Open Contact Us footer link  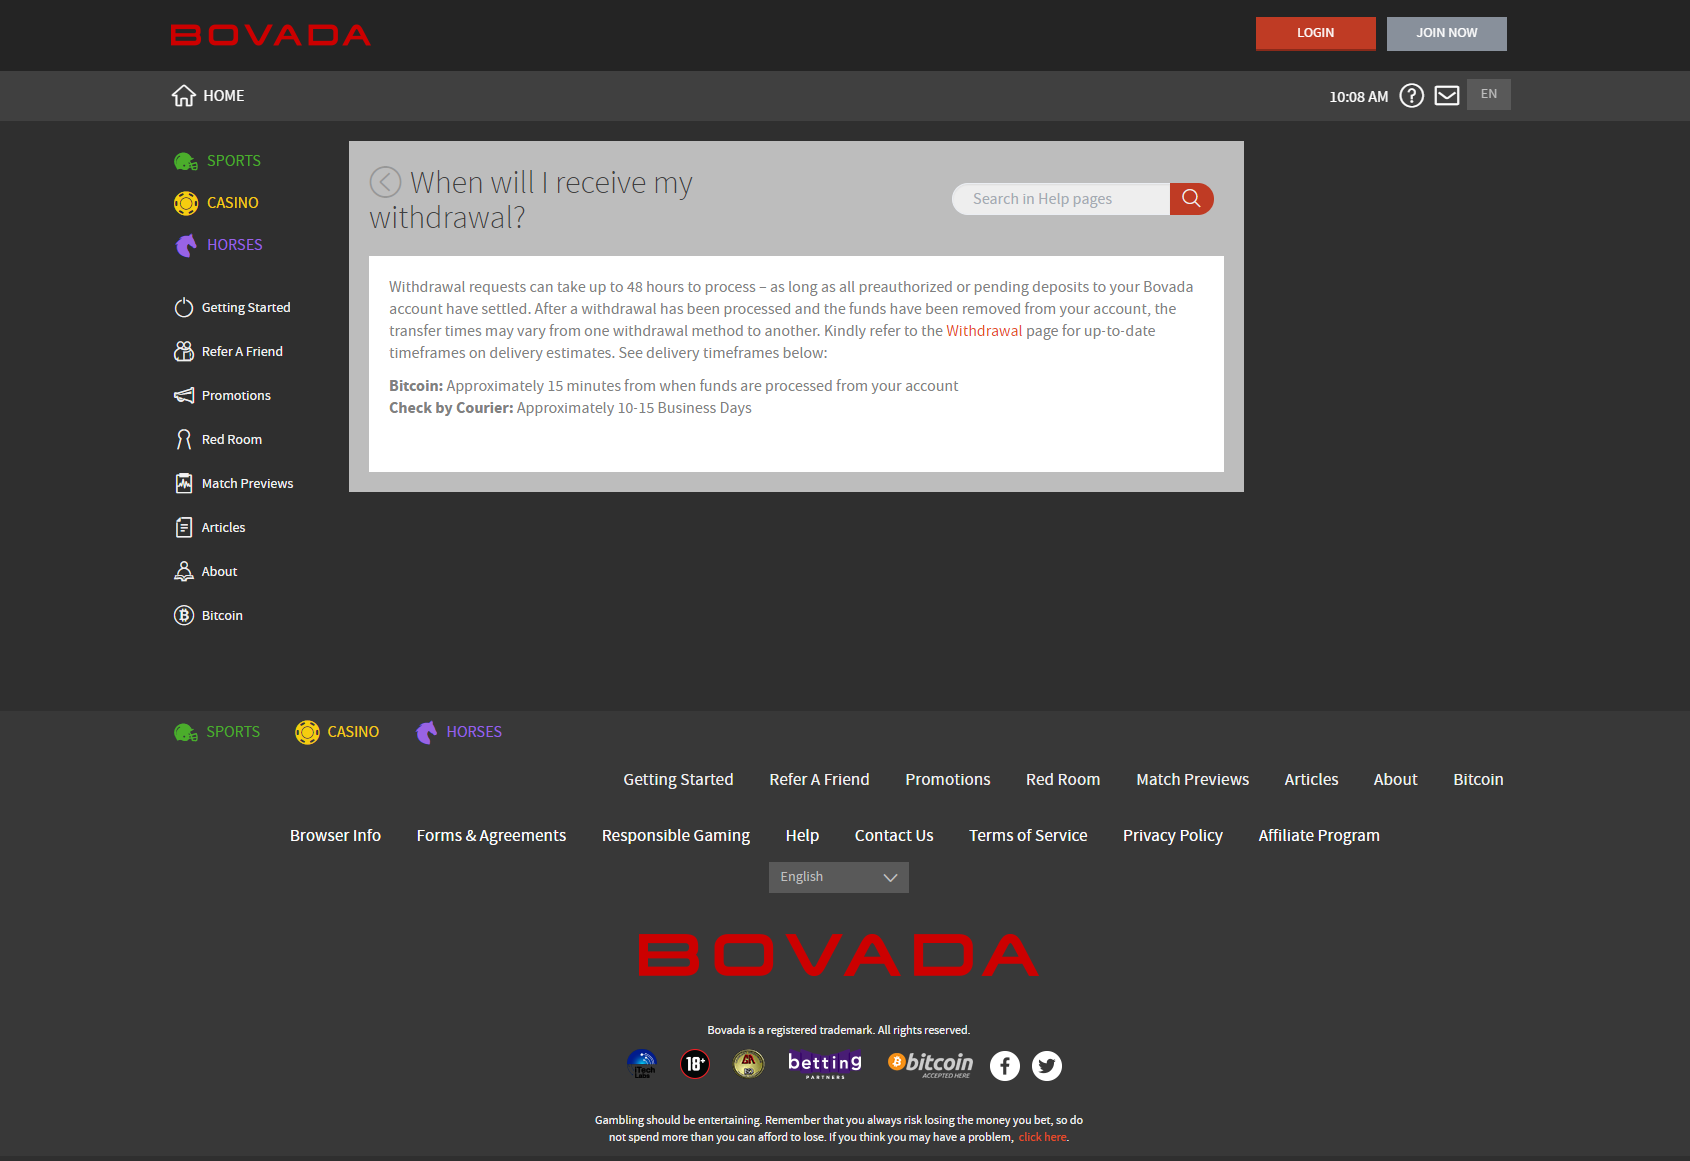click(x=894, y=836)
